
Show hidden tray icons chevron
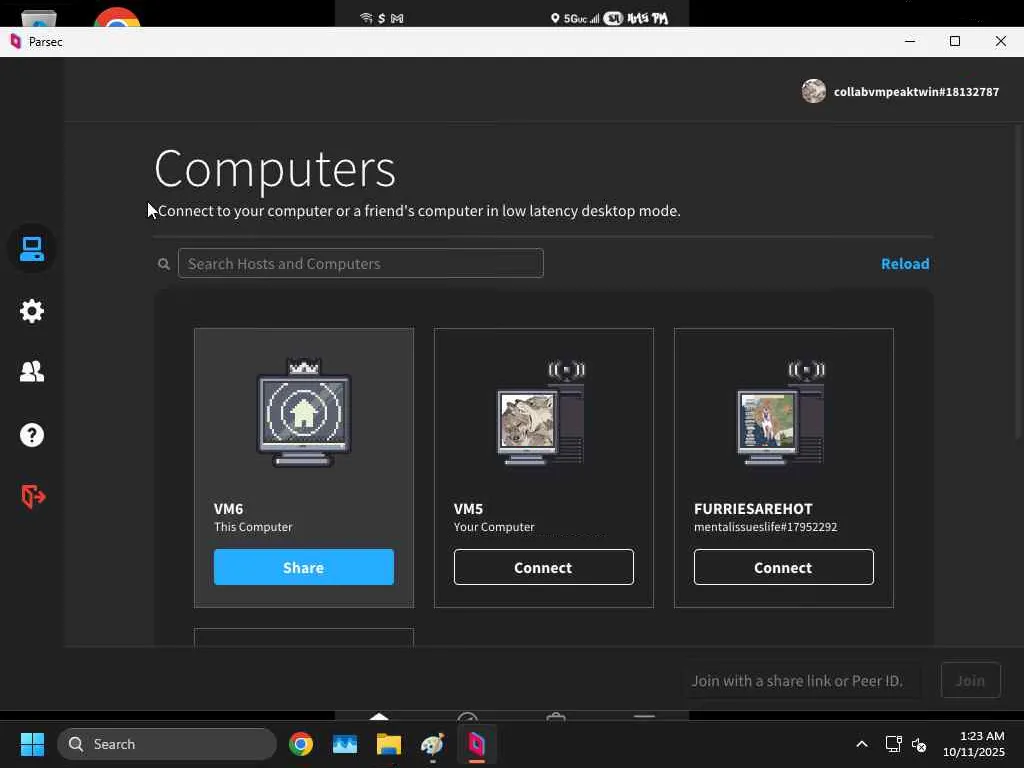862,744
